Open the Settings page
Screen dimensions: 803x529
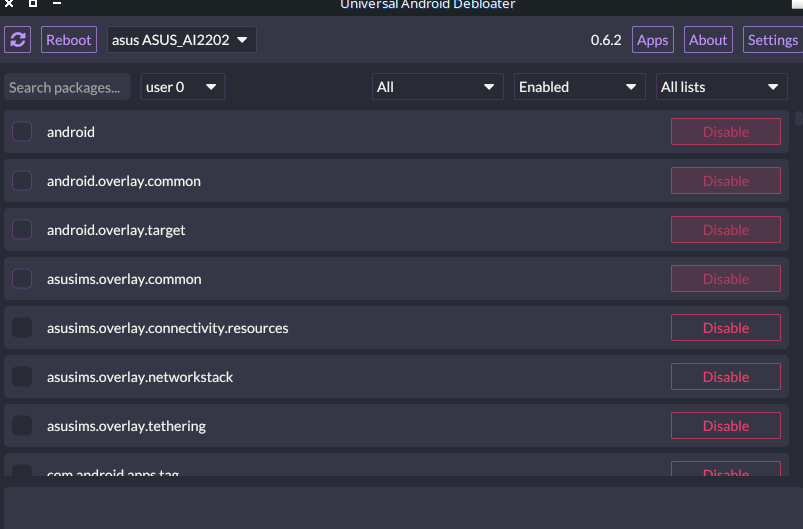point(772,40)
